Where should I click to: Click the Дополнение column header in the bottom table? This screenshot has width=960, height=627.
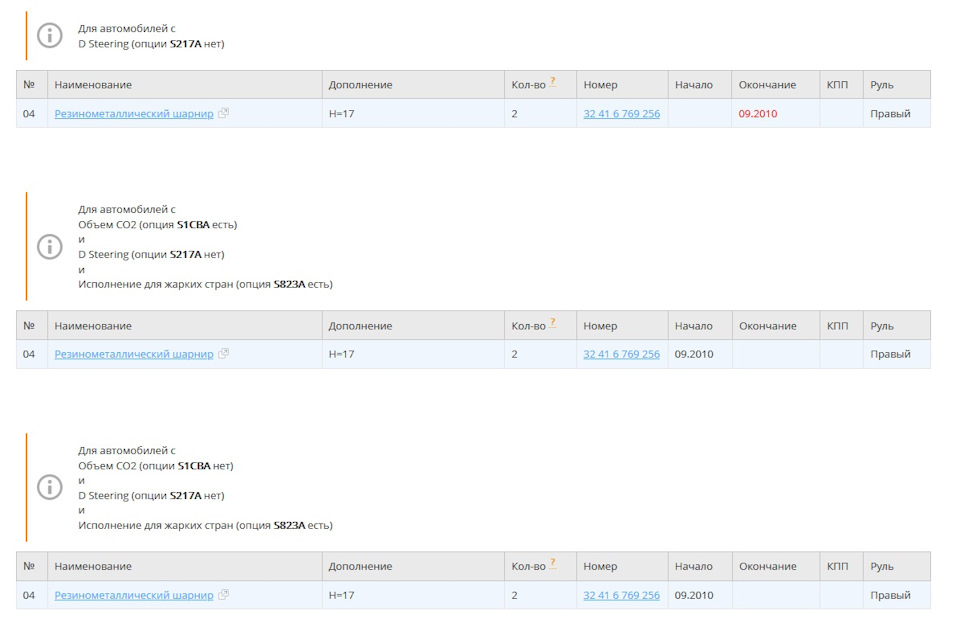pyautogui.click(x=360, y=567)
